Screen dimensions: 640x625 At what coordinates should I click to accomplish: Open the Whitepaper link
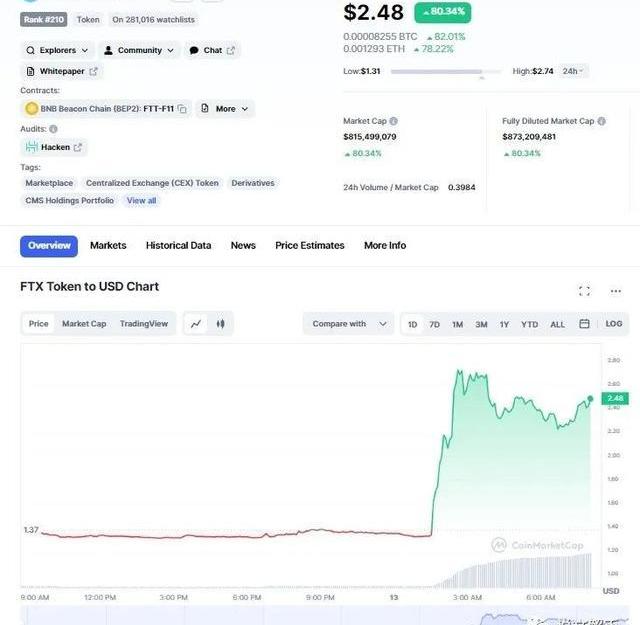tap(62, 71)
